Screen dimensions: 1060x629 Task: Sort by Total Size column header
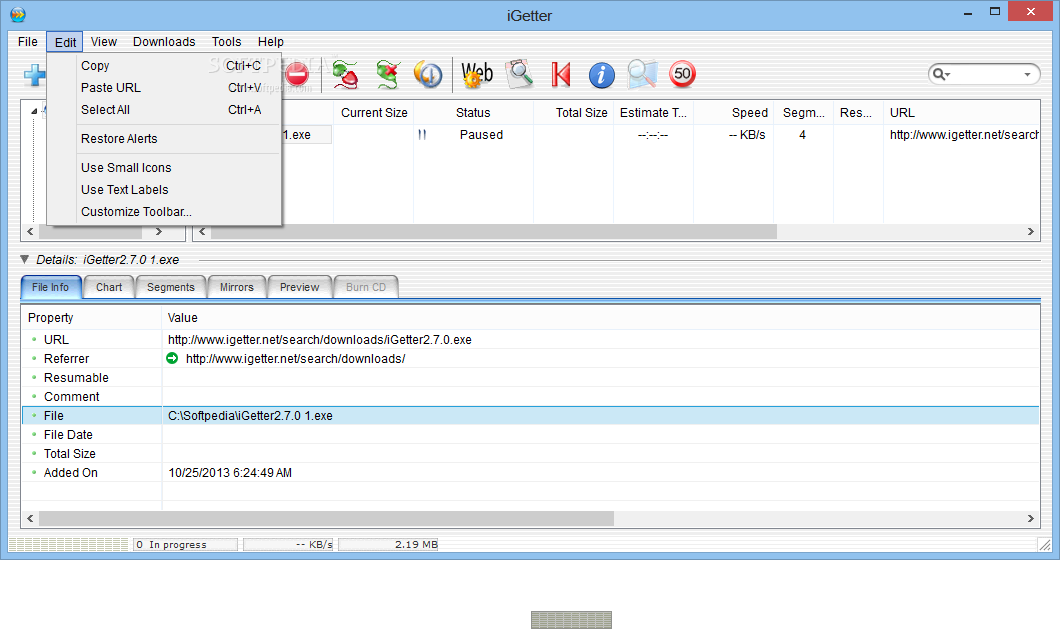click(574, 113)
